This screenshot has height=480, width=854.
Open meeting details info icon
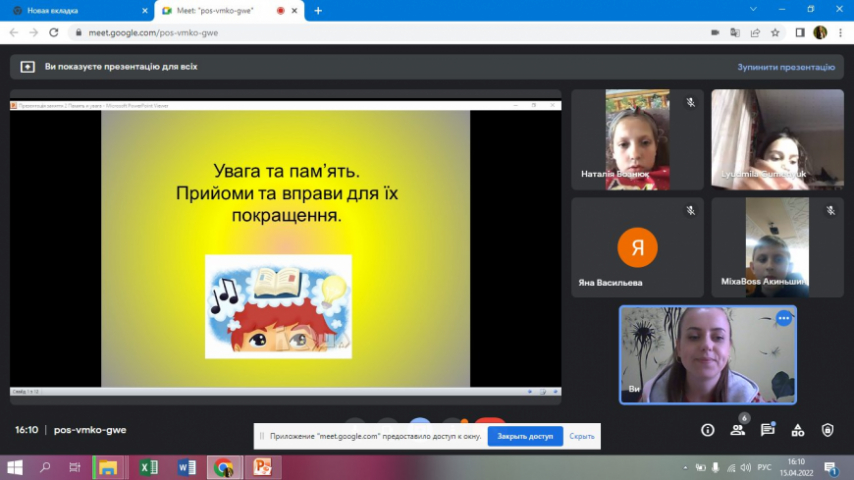pyautogui.click(x=708, y=430)
